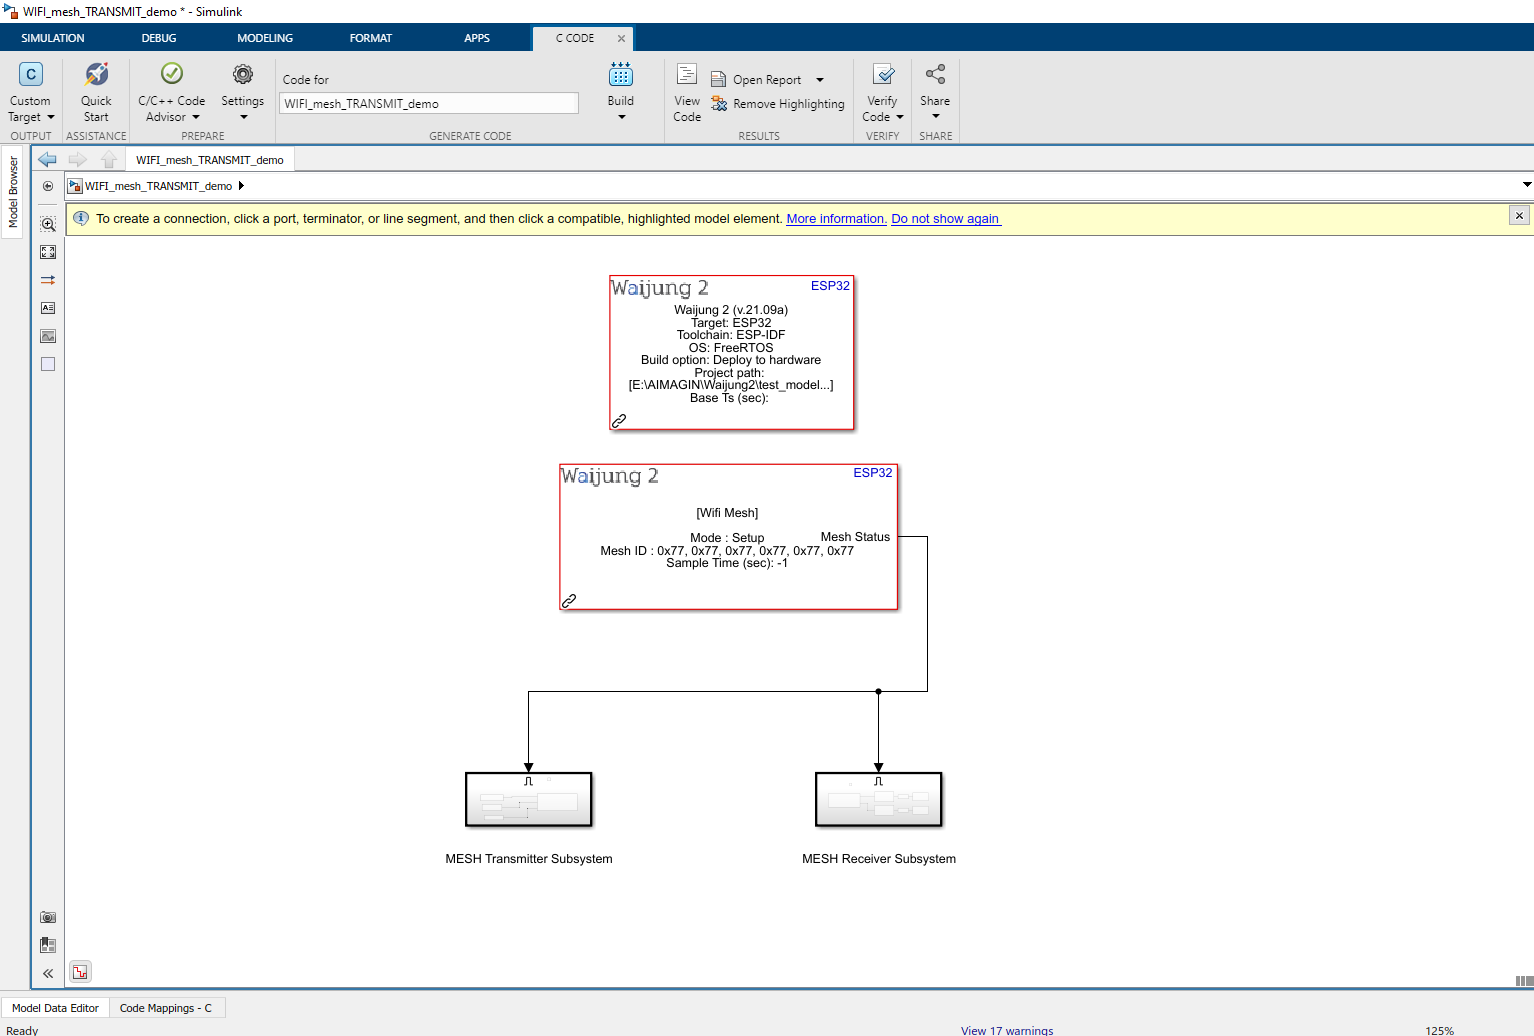Expand the Verify Code dropdown arrow
This screenshot has width=1534, height=1036.
900,117
